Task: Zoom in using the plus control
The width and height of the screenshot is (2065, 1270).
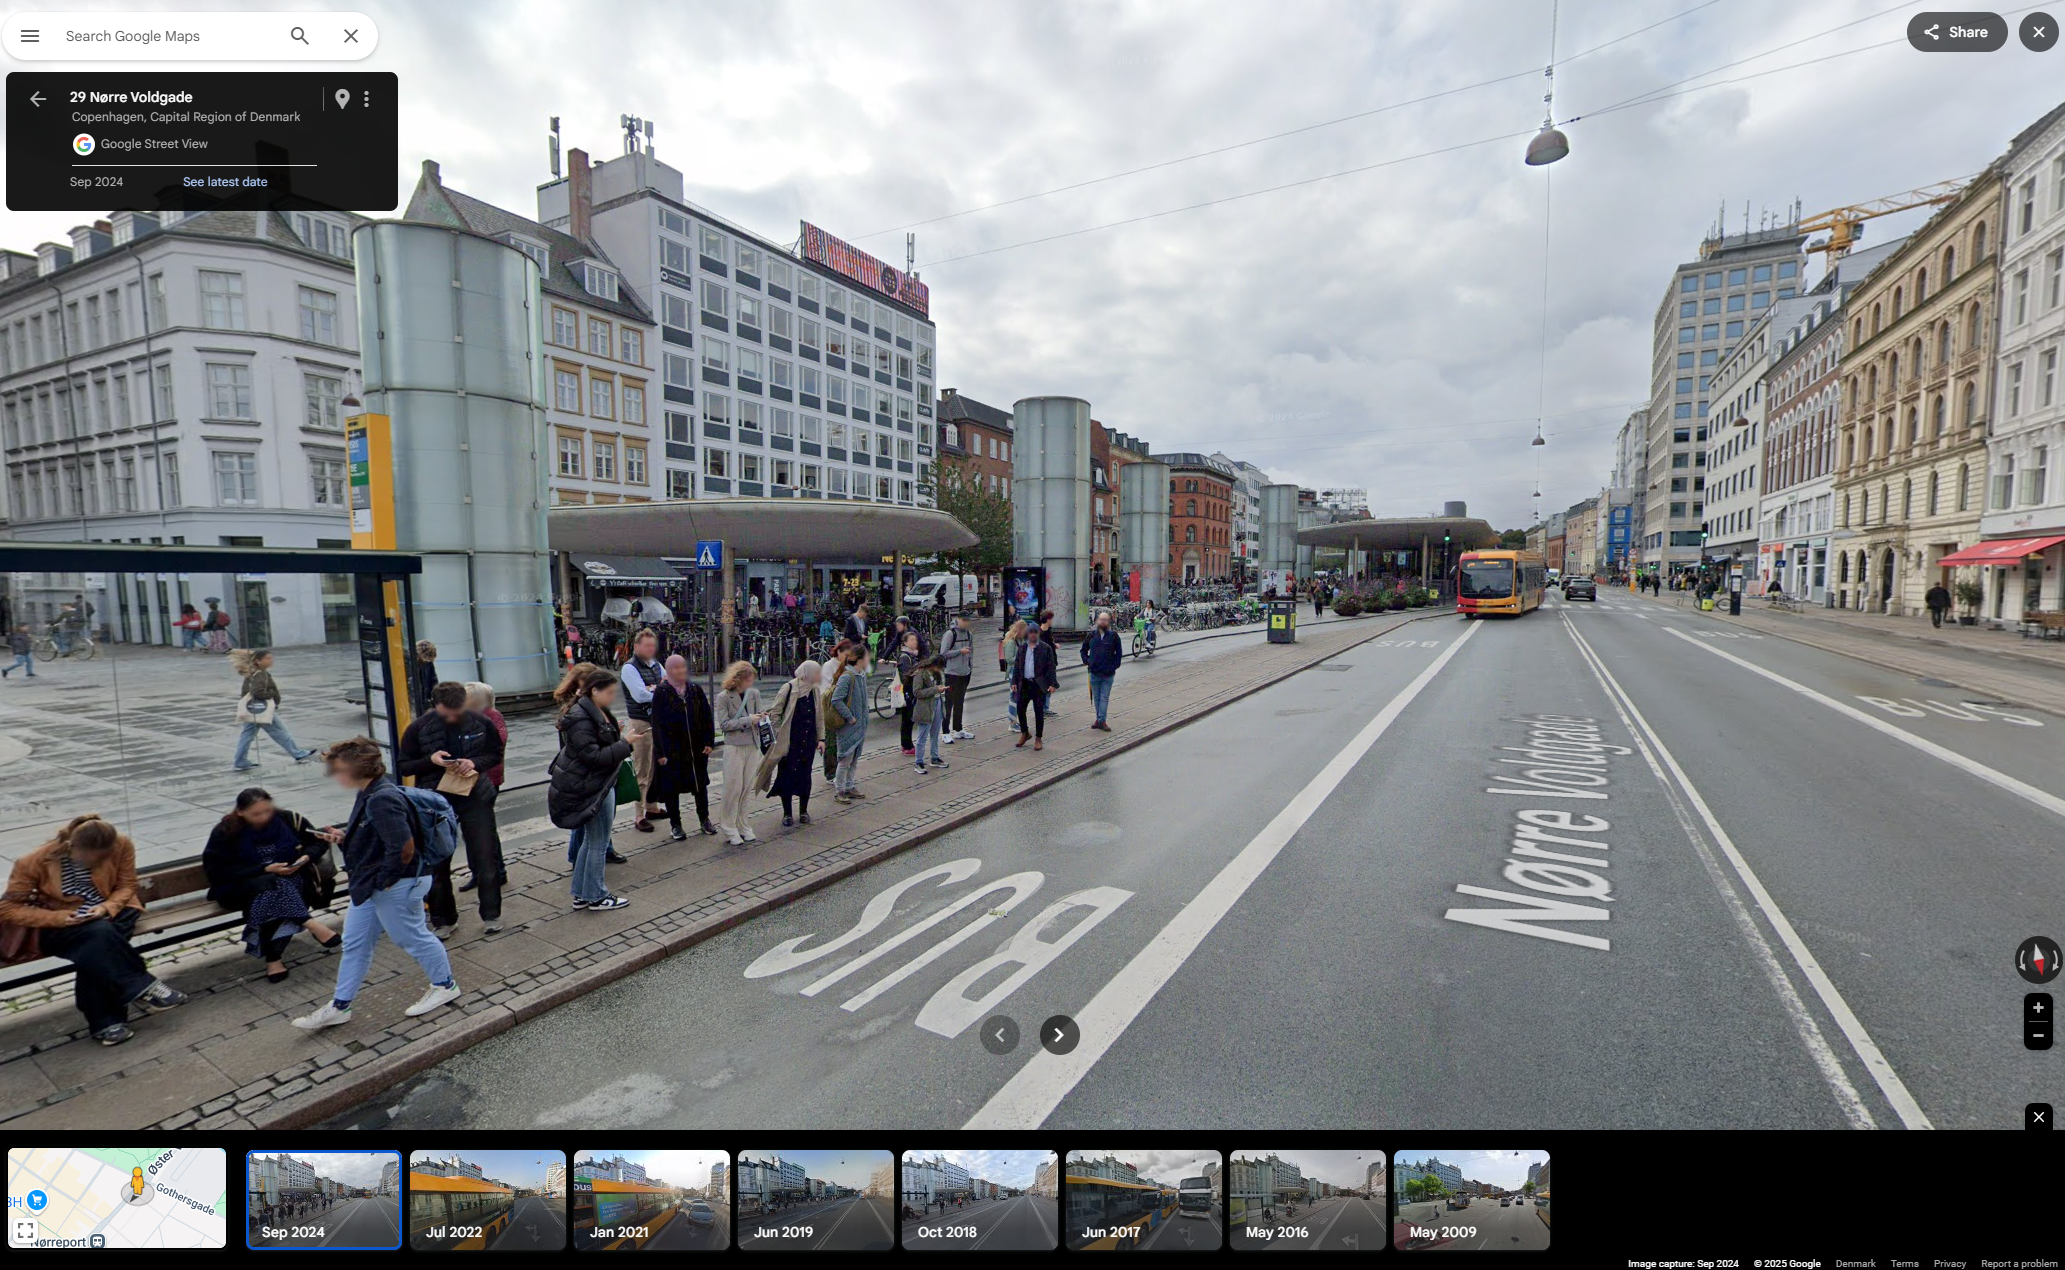Action: click(x=2039, y=1008)
